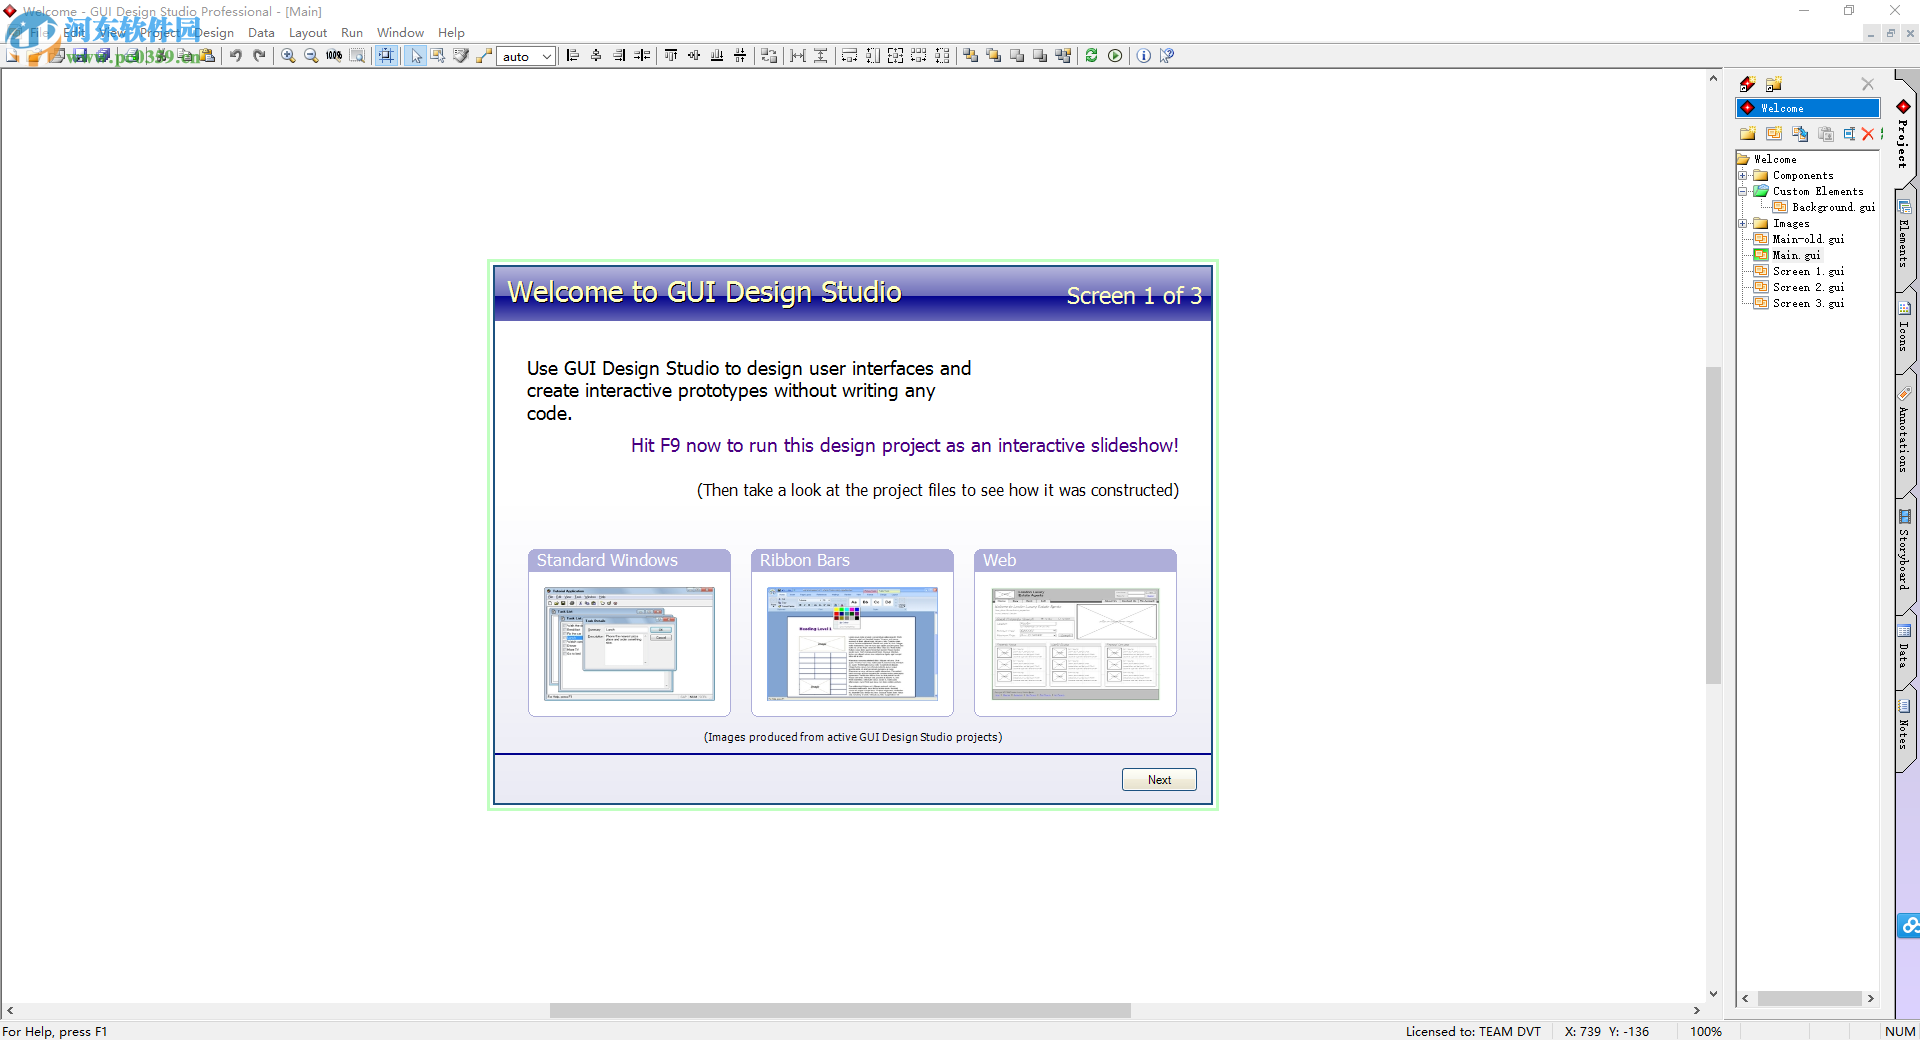Select the arrow pointer tool
Viewport: 1920px width, 1040px height.
(x=415, y=56)
